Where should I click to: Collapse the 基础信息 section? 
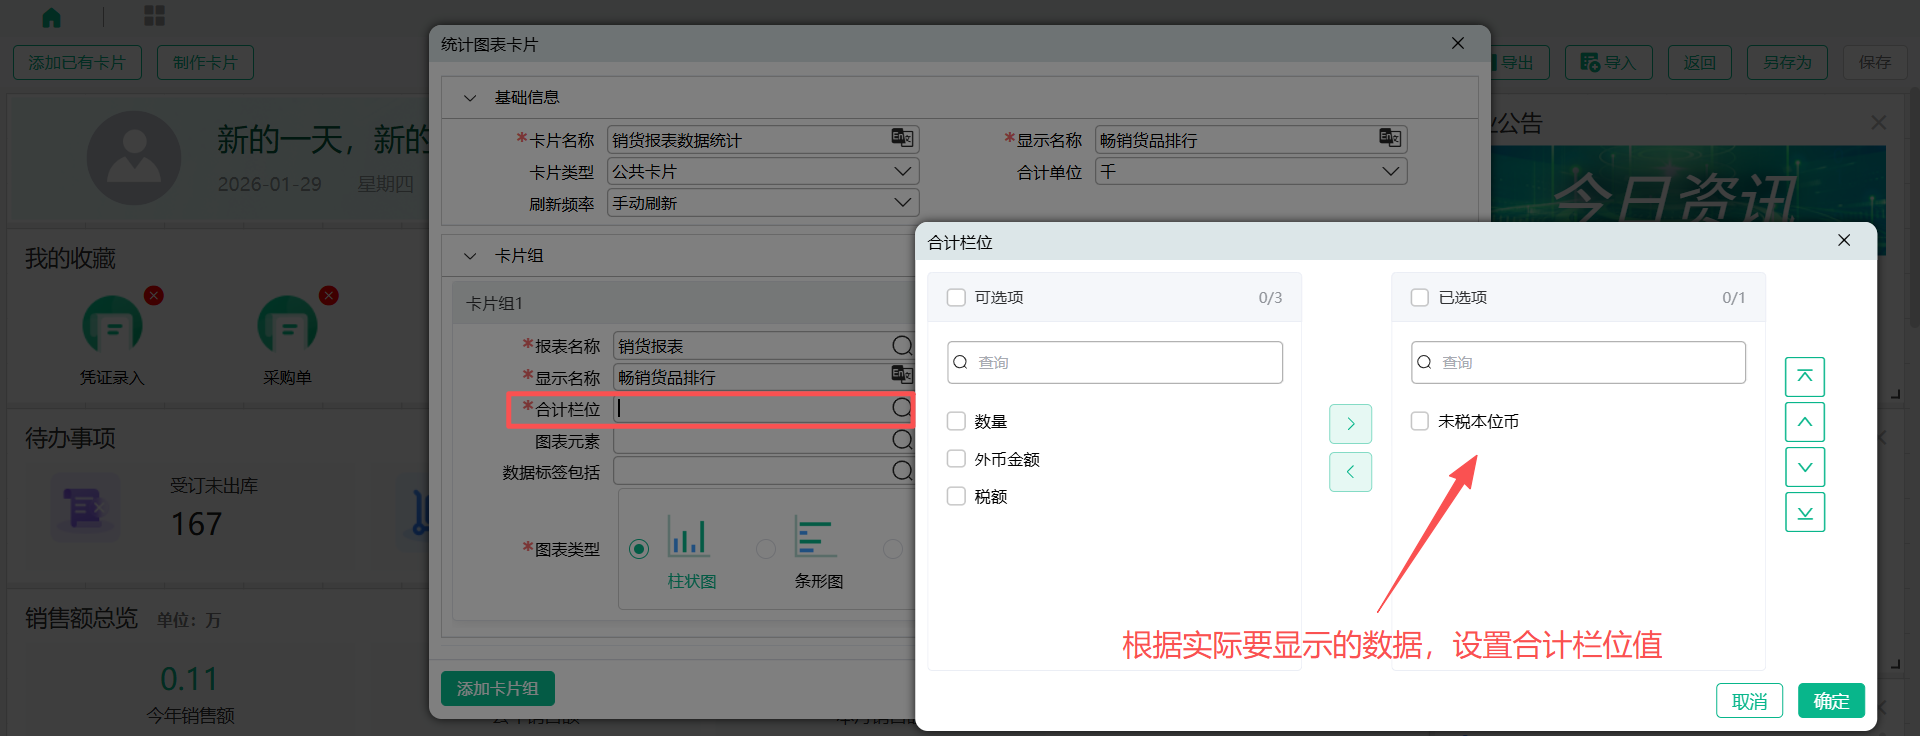[x=470, y=98]
